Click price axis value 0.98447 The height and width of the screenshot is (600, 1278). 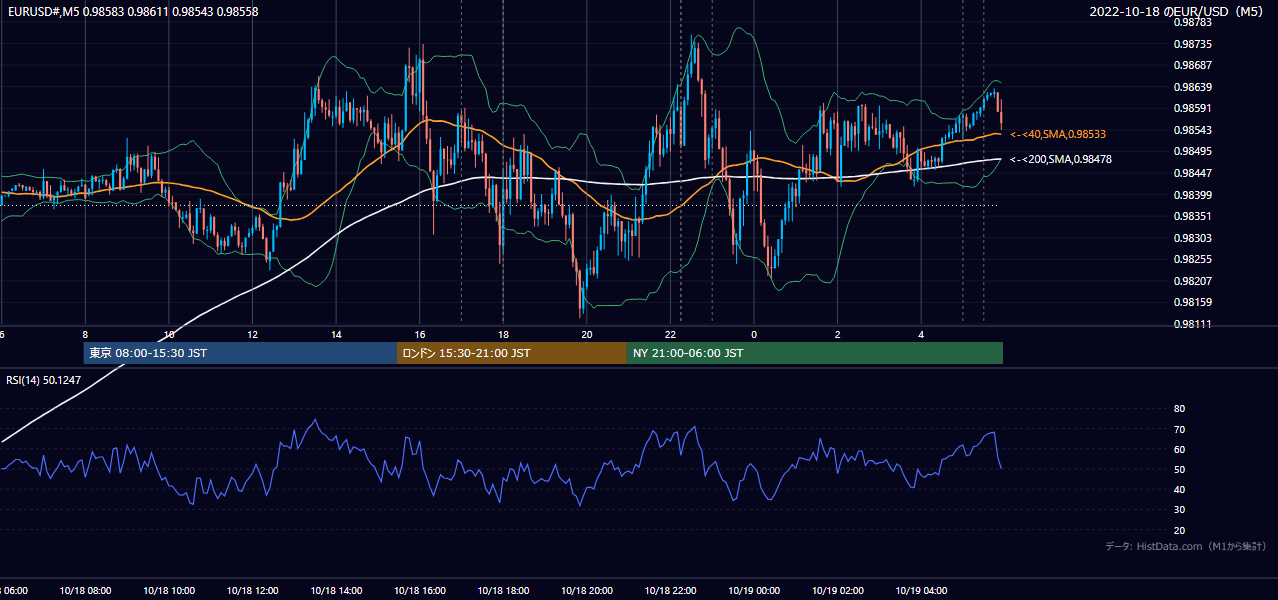click(1192, 173)
